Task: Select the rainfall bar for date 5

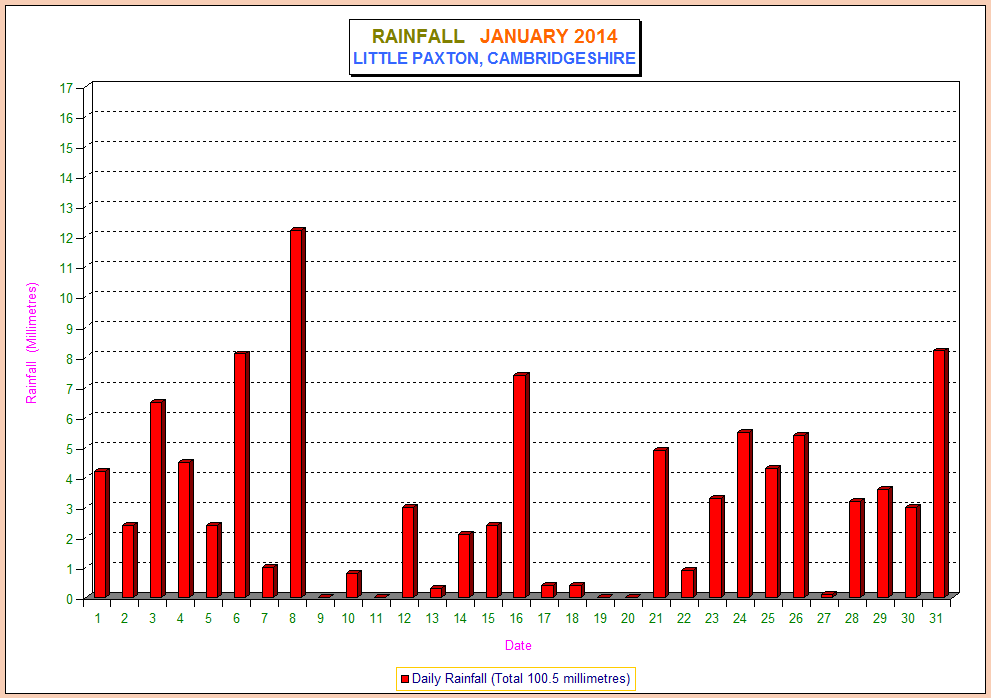Action: pyautogui.click(x=214, y=560)
